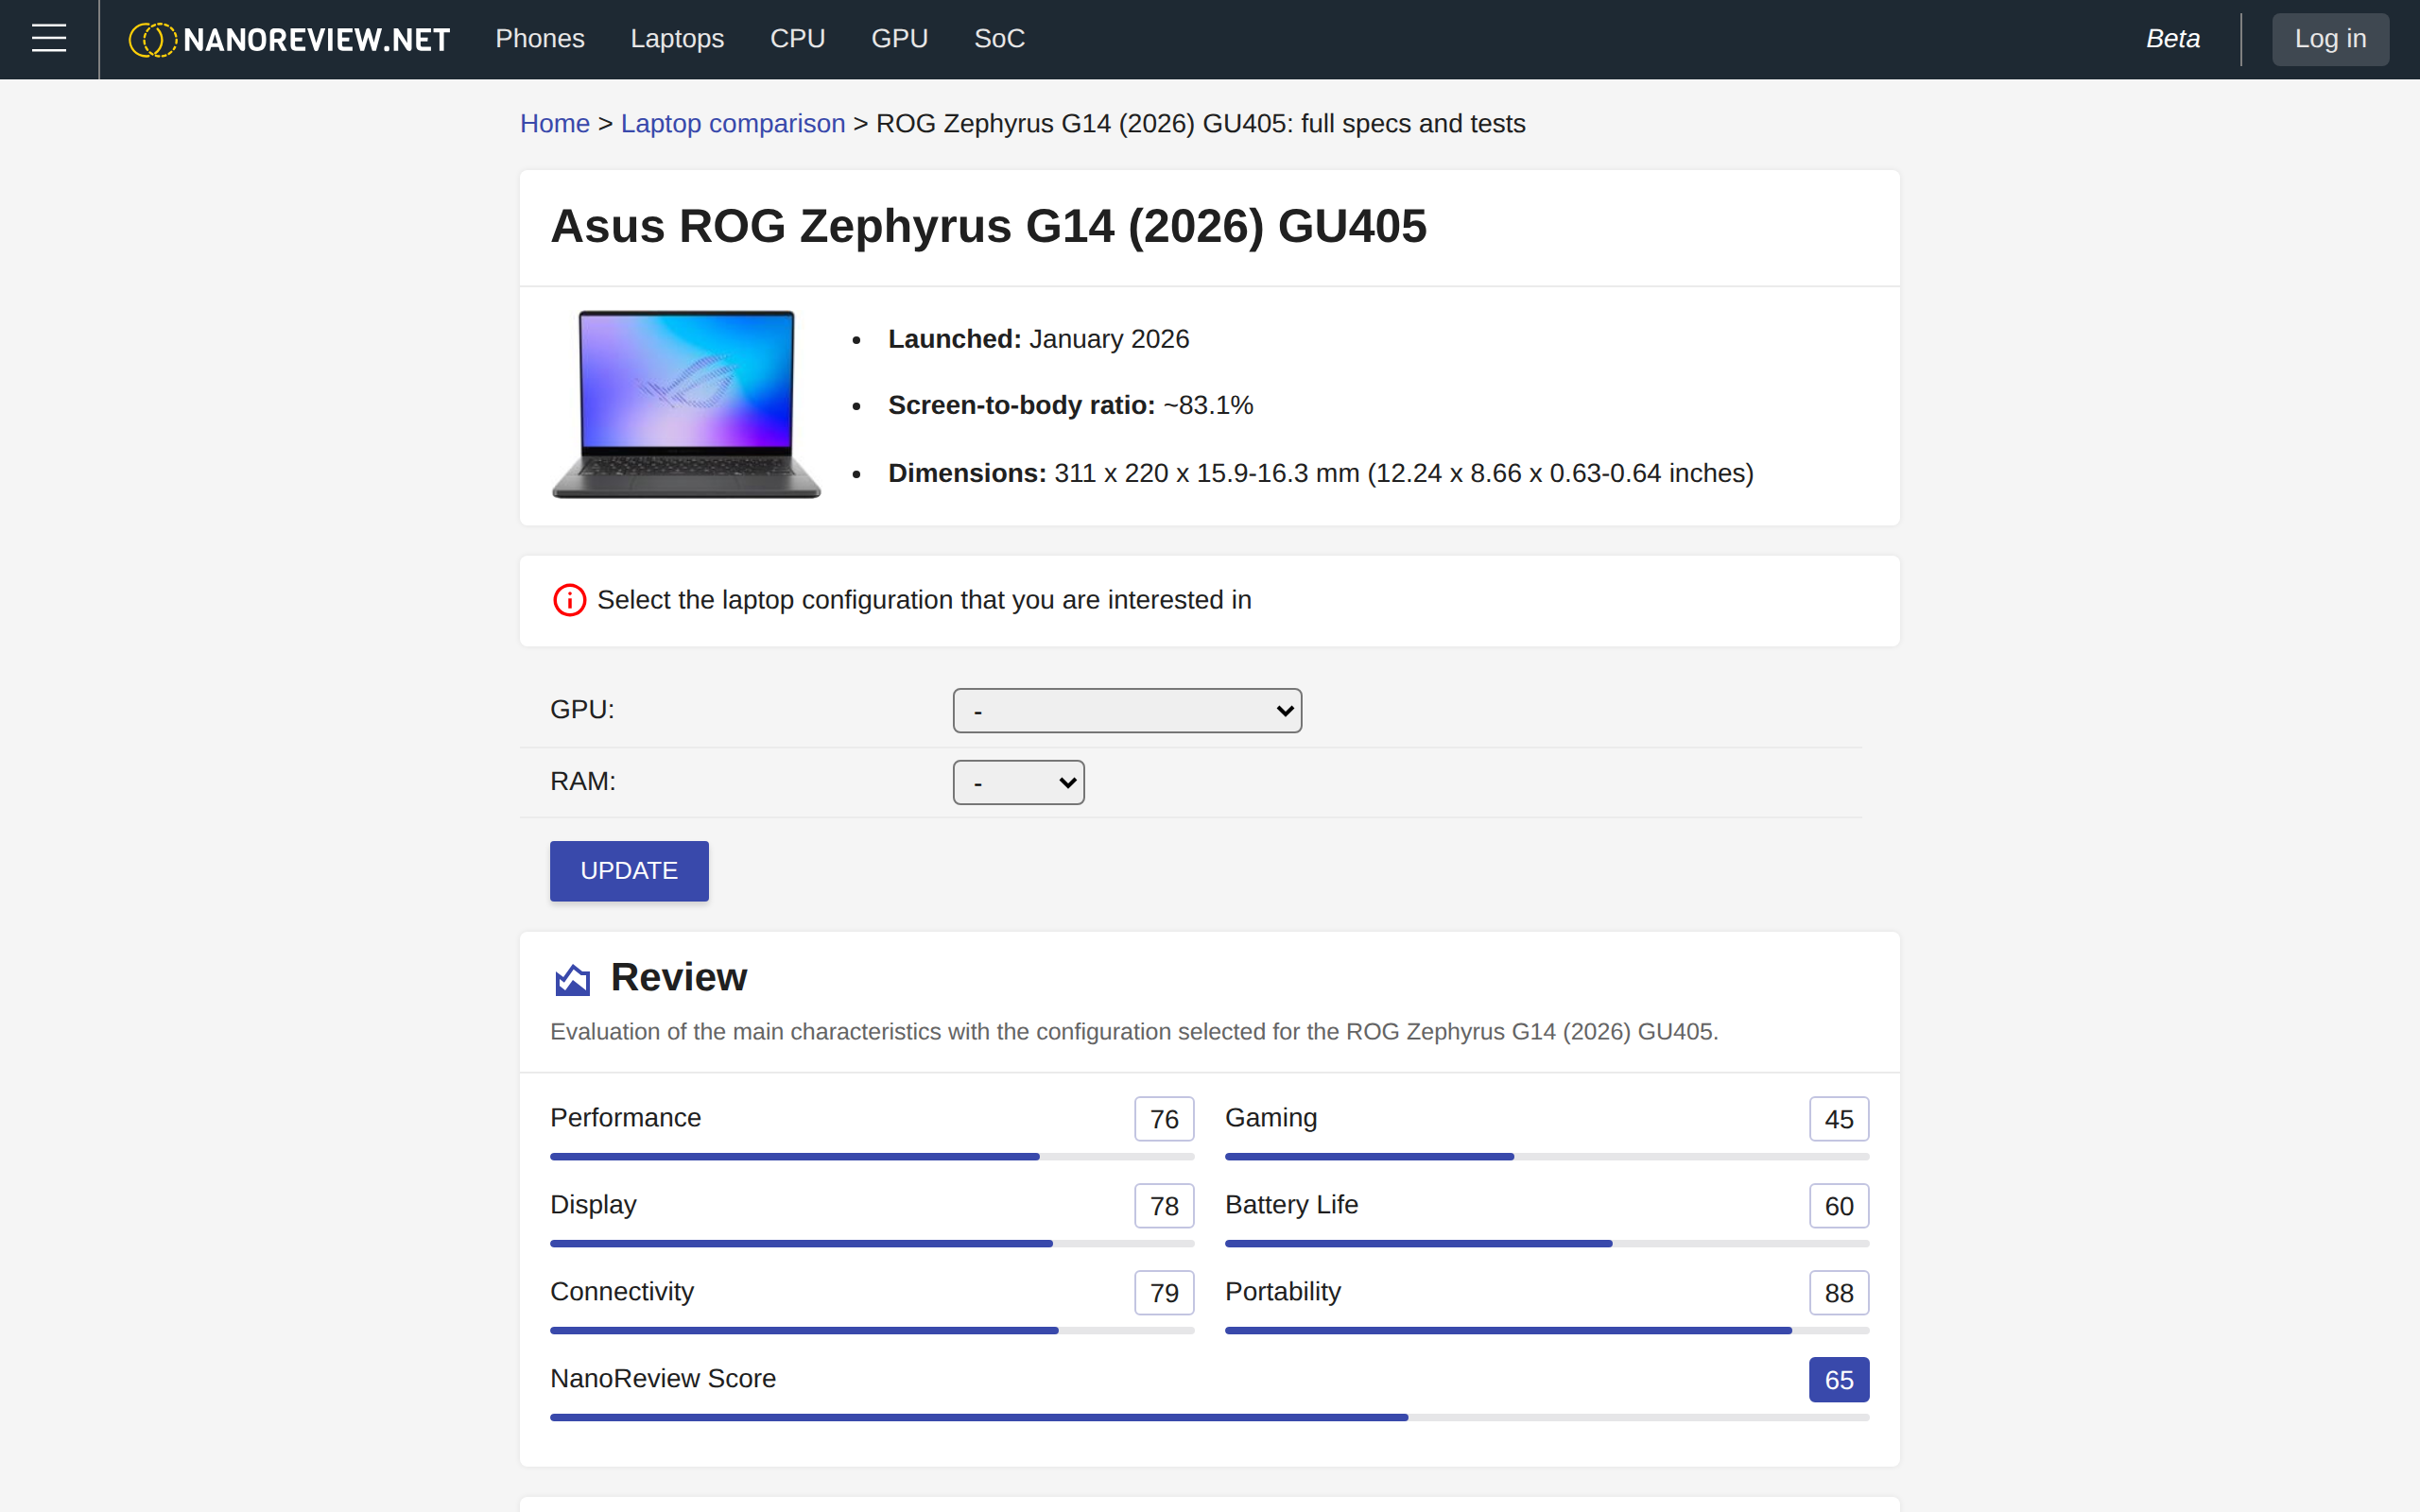Click the Connectivity score 79

pos(1164,1293)
